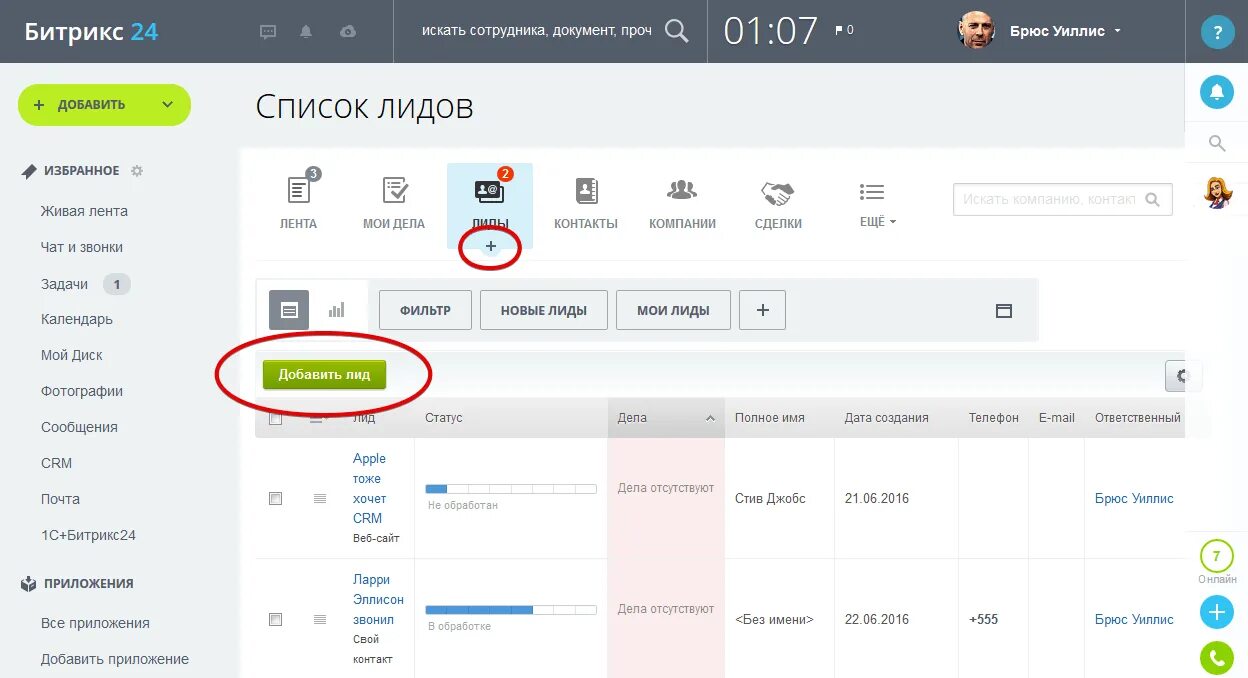Open lead Apple тоже хочет CRM
1248x678 pixels.
pos(369,488)
